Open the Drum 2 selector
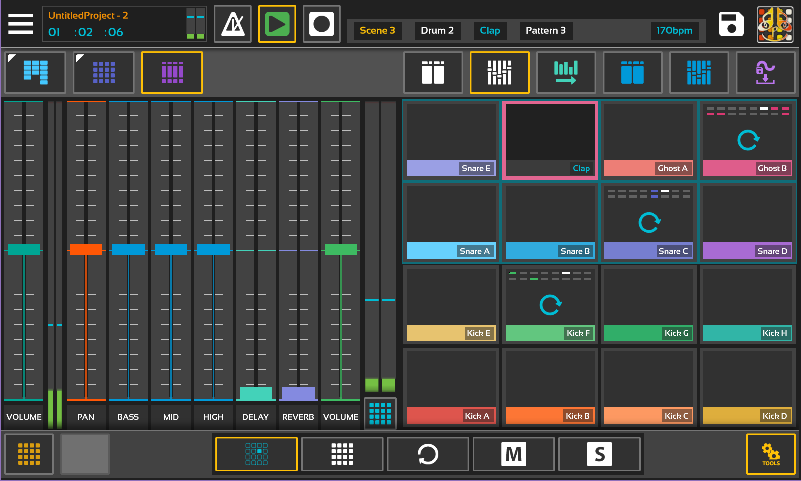 437,31
